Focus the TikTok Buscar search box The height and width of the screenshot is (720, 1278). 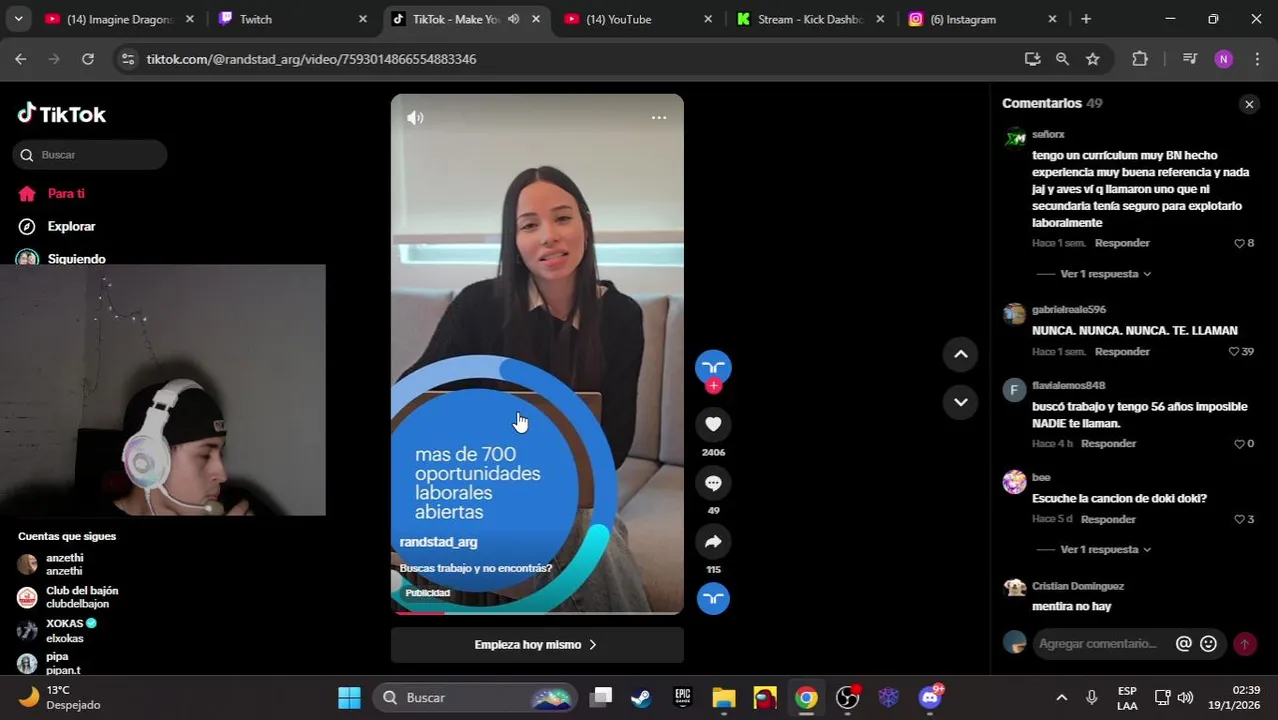point(90,155)
